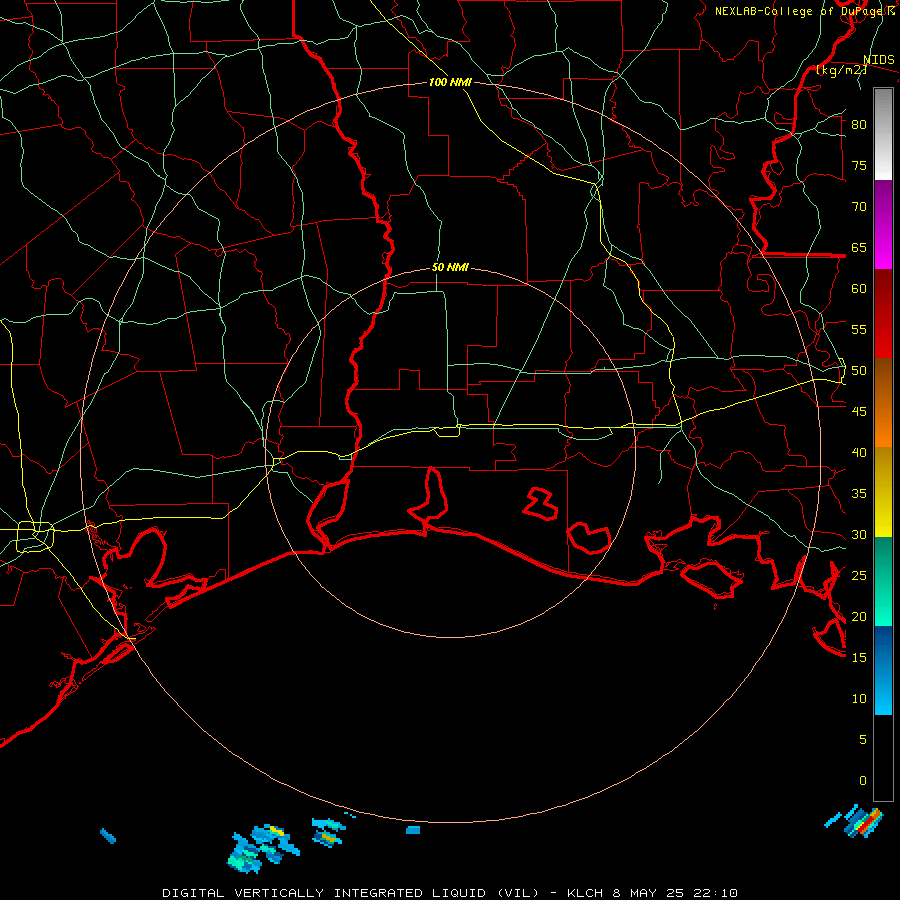
Task: Select the red segment of the color scale
Action: [883, 313]
